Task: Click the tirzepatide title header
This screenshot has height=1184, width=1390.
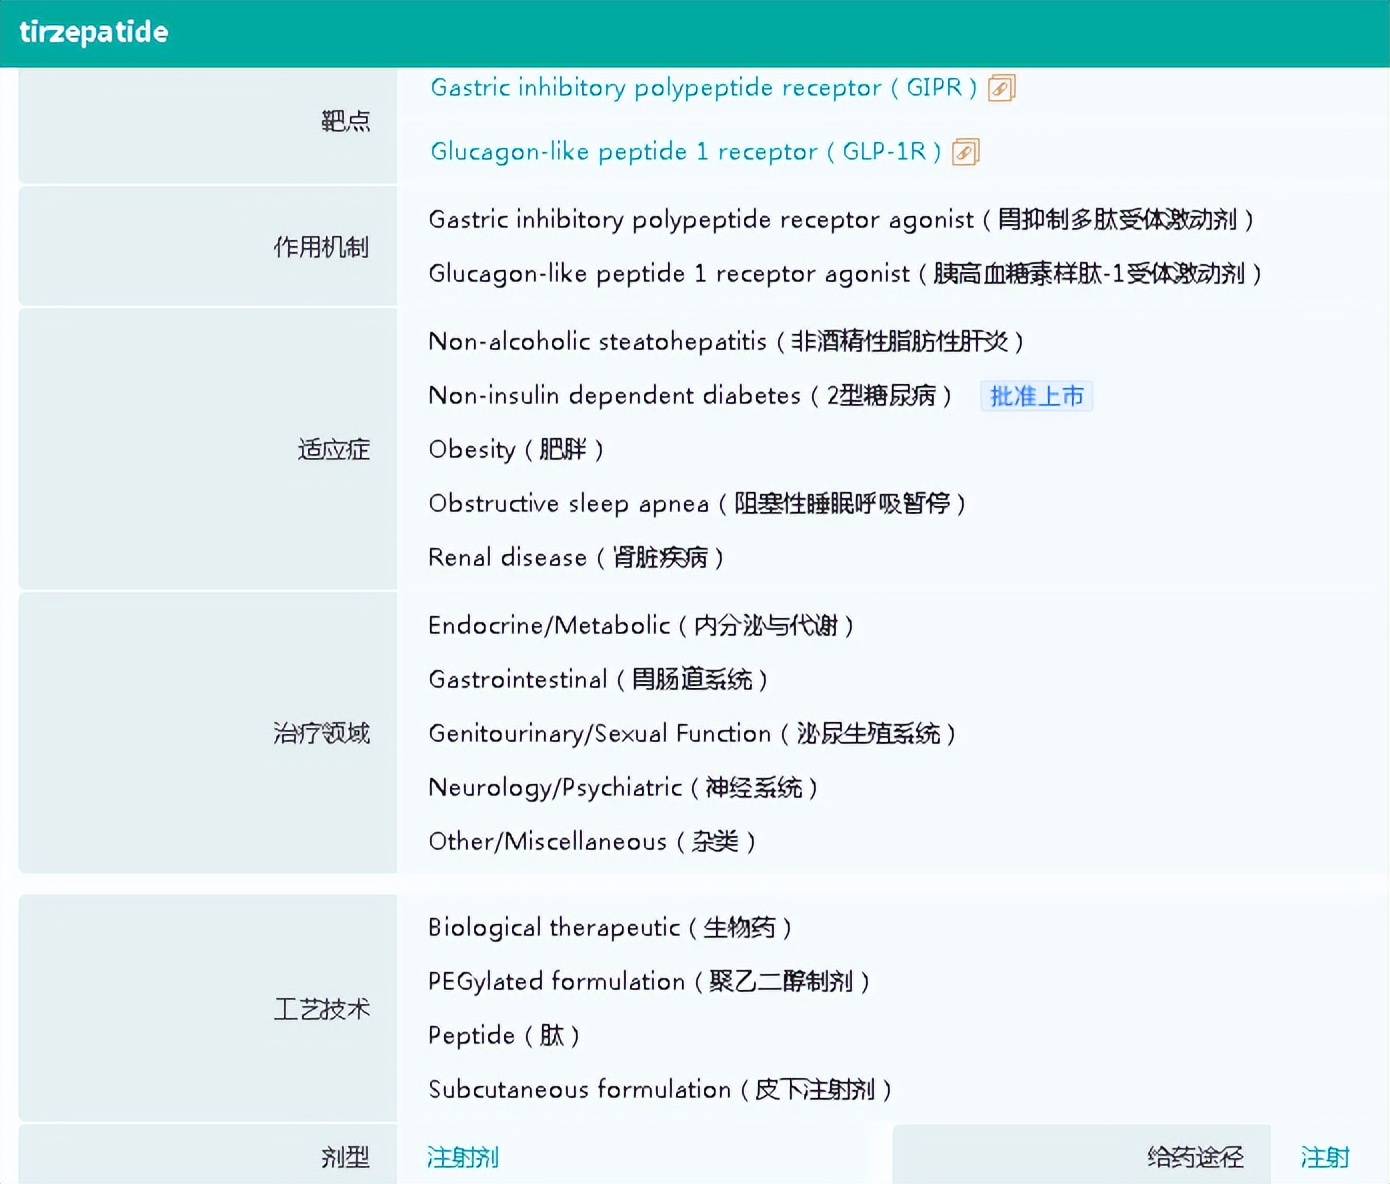Action: click(x=93, y=31)
